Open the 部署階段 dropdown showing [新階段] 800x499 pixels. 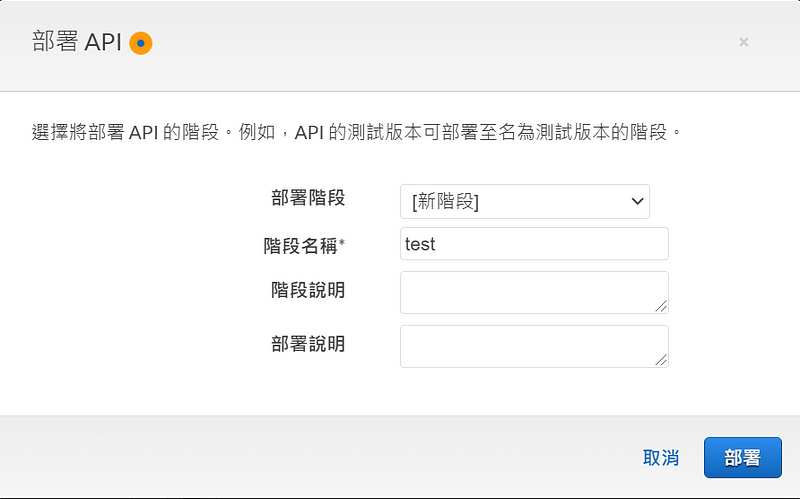(x=524, y=202)
